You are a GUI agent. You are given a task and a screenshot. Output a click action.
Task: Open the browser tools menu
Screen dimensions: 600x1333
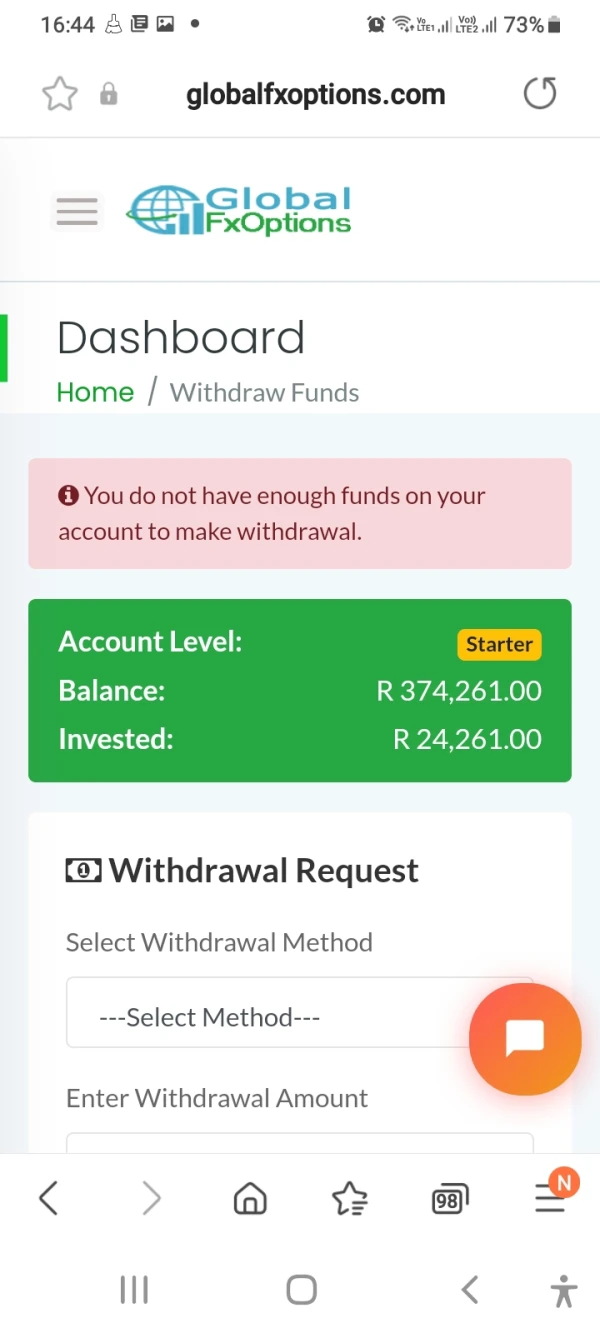point(550,1196)
